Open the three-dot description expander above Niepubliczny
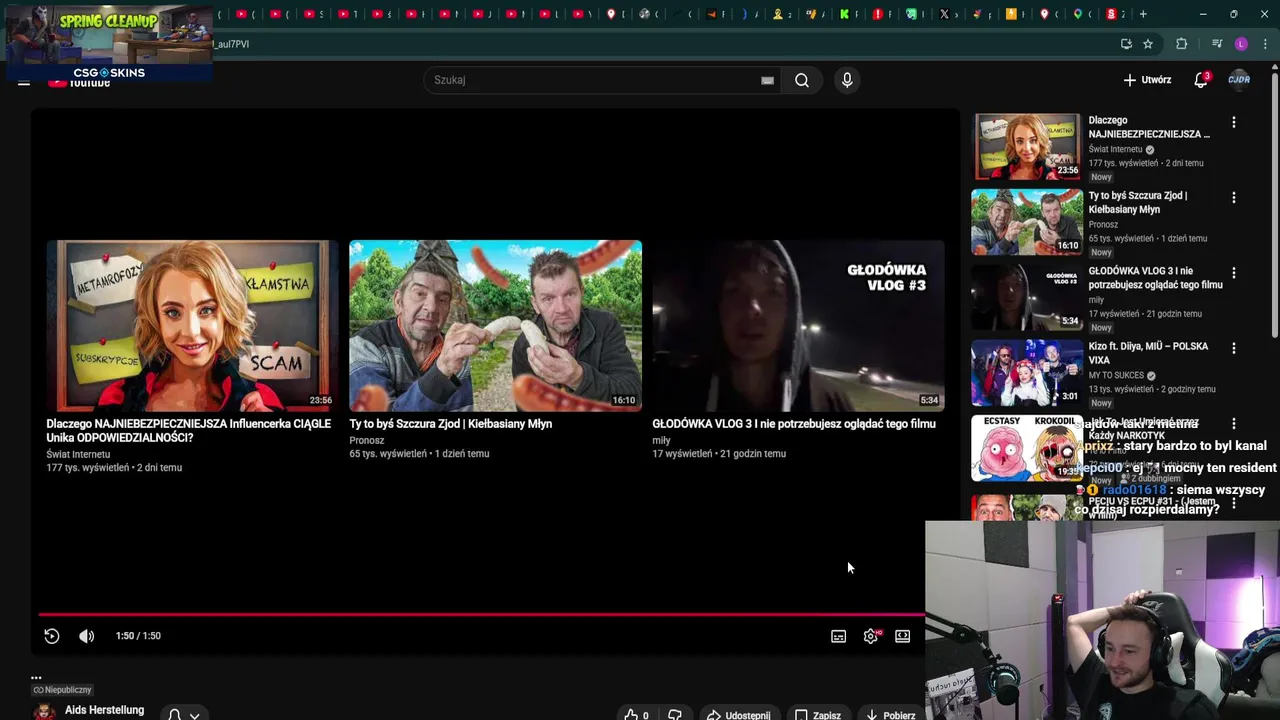Image resolution: width=1280 pixels, height=720 pixels. pyautogui.click(x=36, y=677)
